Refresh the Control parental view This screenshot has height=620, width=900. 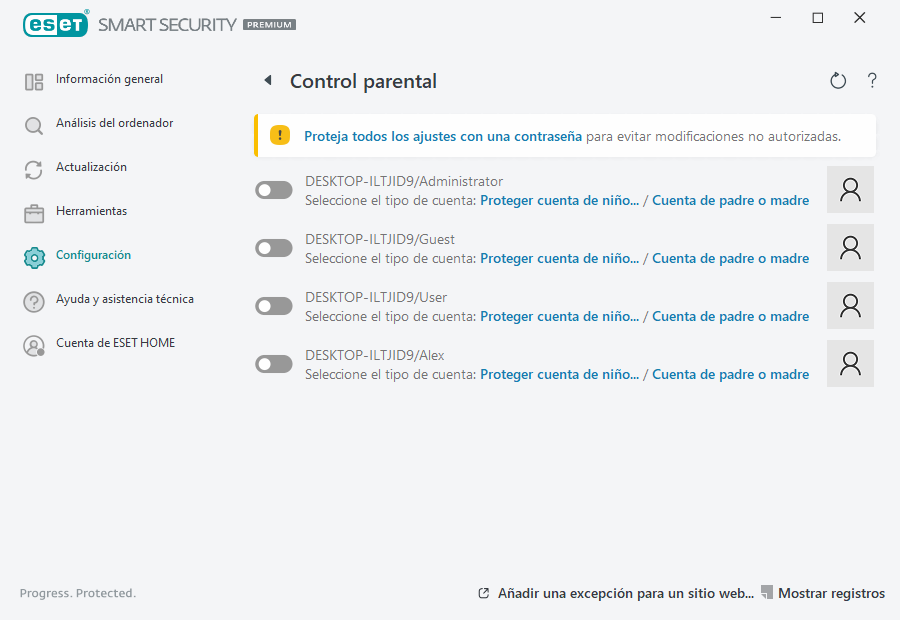[838, 80]
